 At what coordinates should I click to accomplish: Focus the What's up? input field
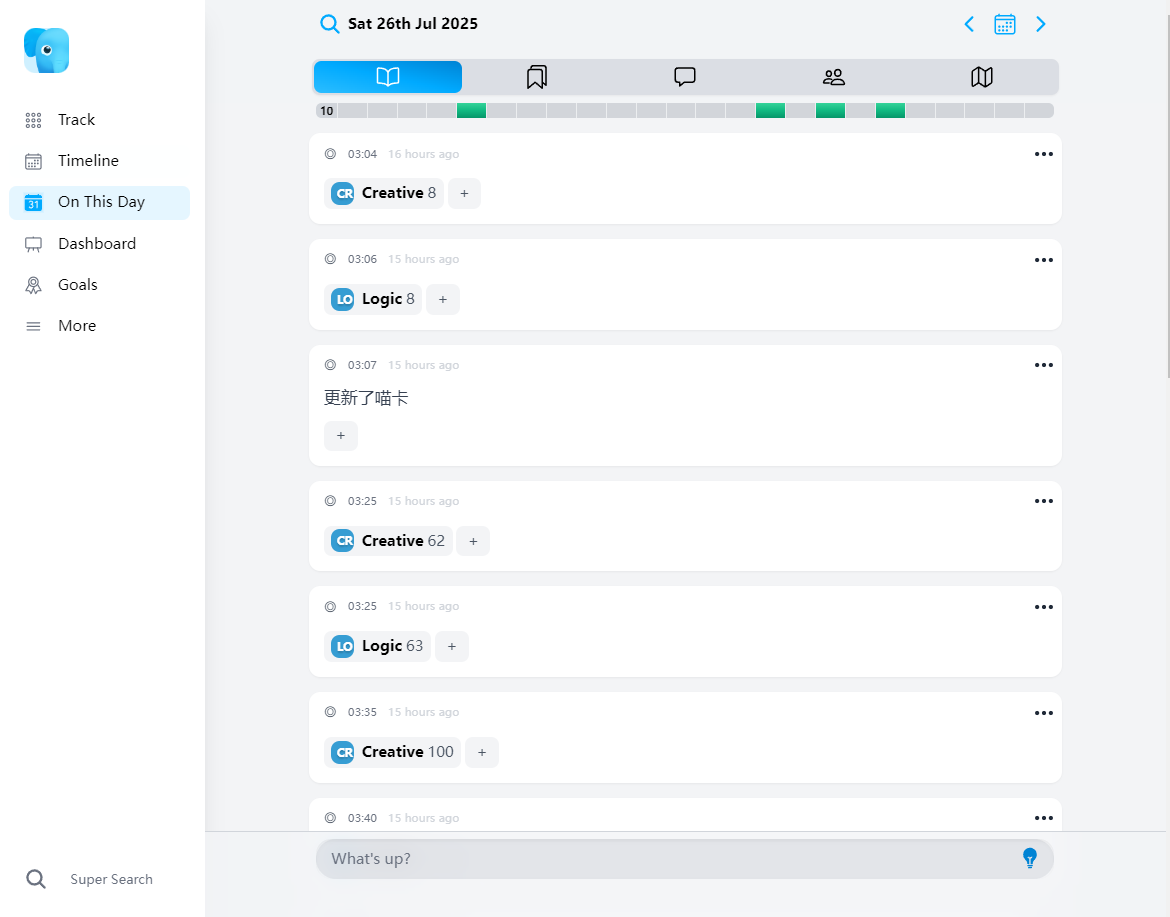click(684, 859)
